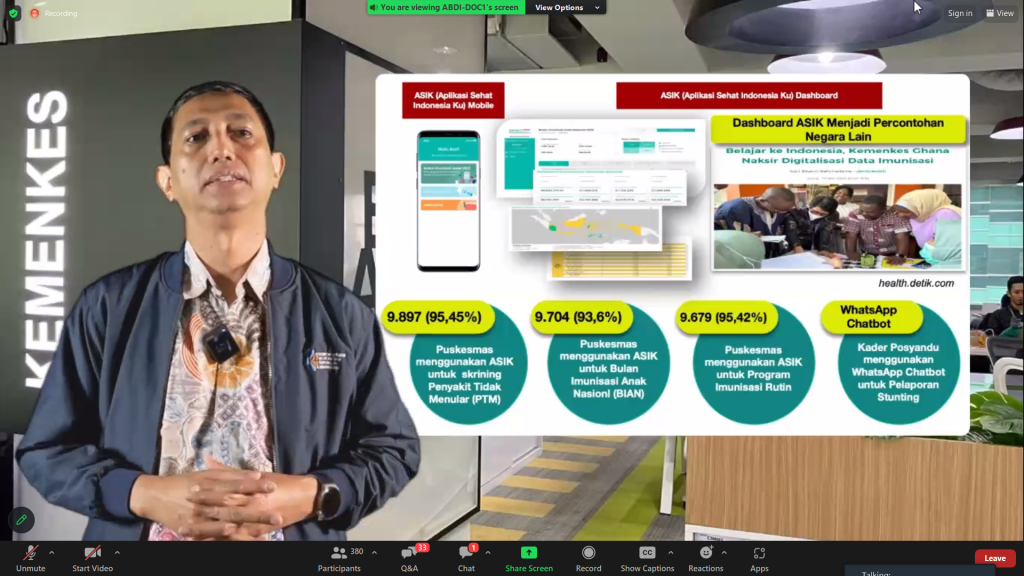
Task: Click the green encryption shield icon
Action: (x=13, y=13)
